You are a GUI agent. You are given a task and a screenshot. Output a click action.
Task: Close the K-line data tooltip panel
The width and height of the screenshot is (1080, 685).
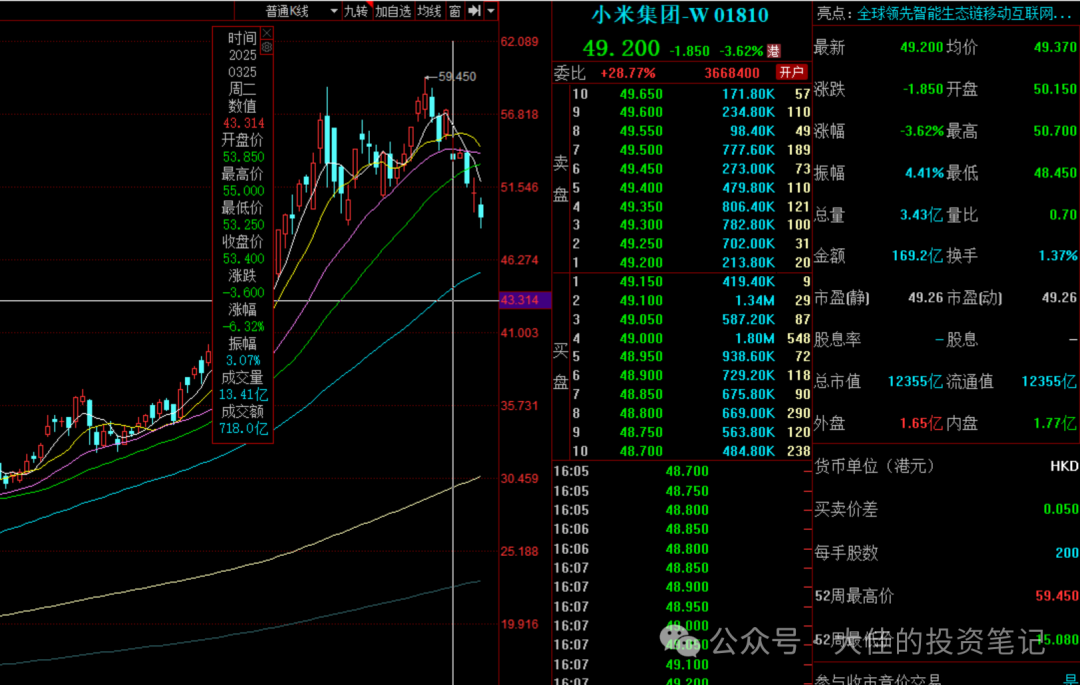tap(267, 33)
